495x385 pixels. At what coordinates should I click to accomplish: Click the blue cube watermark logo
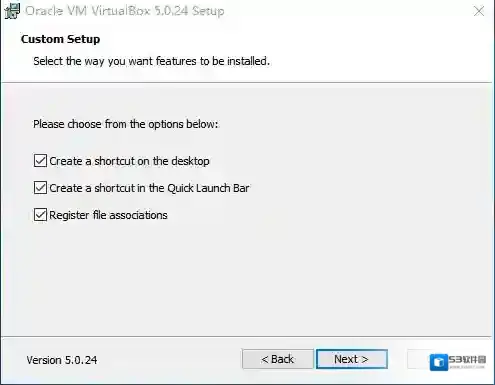(439, 362)
